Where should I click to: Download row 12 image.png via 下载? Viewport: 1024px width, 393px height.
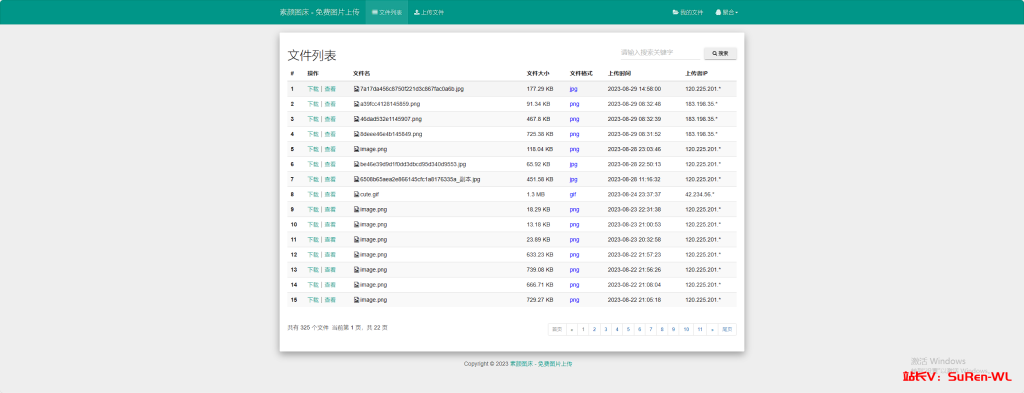[313, 255]
